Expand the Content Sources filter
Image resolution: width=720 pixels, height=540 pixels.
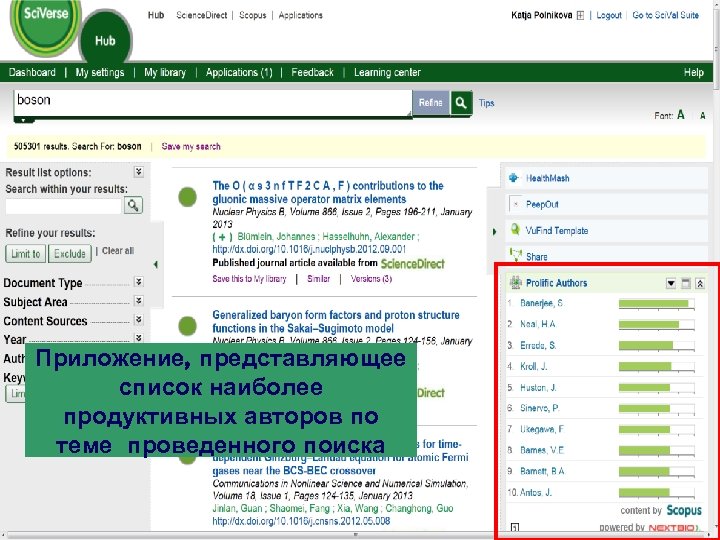pos(139,319)
